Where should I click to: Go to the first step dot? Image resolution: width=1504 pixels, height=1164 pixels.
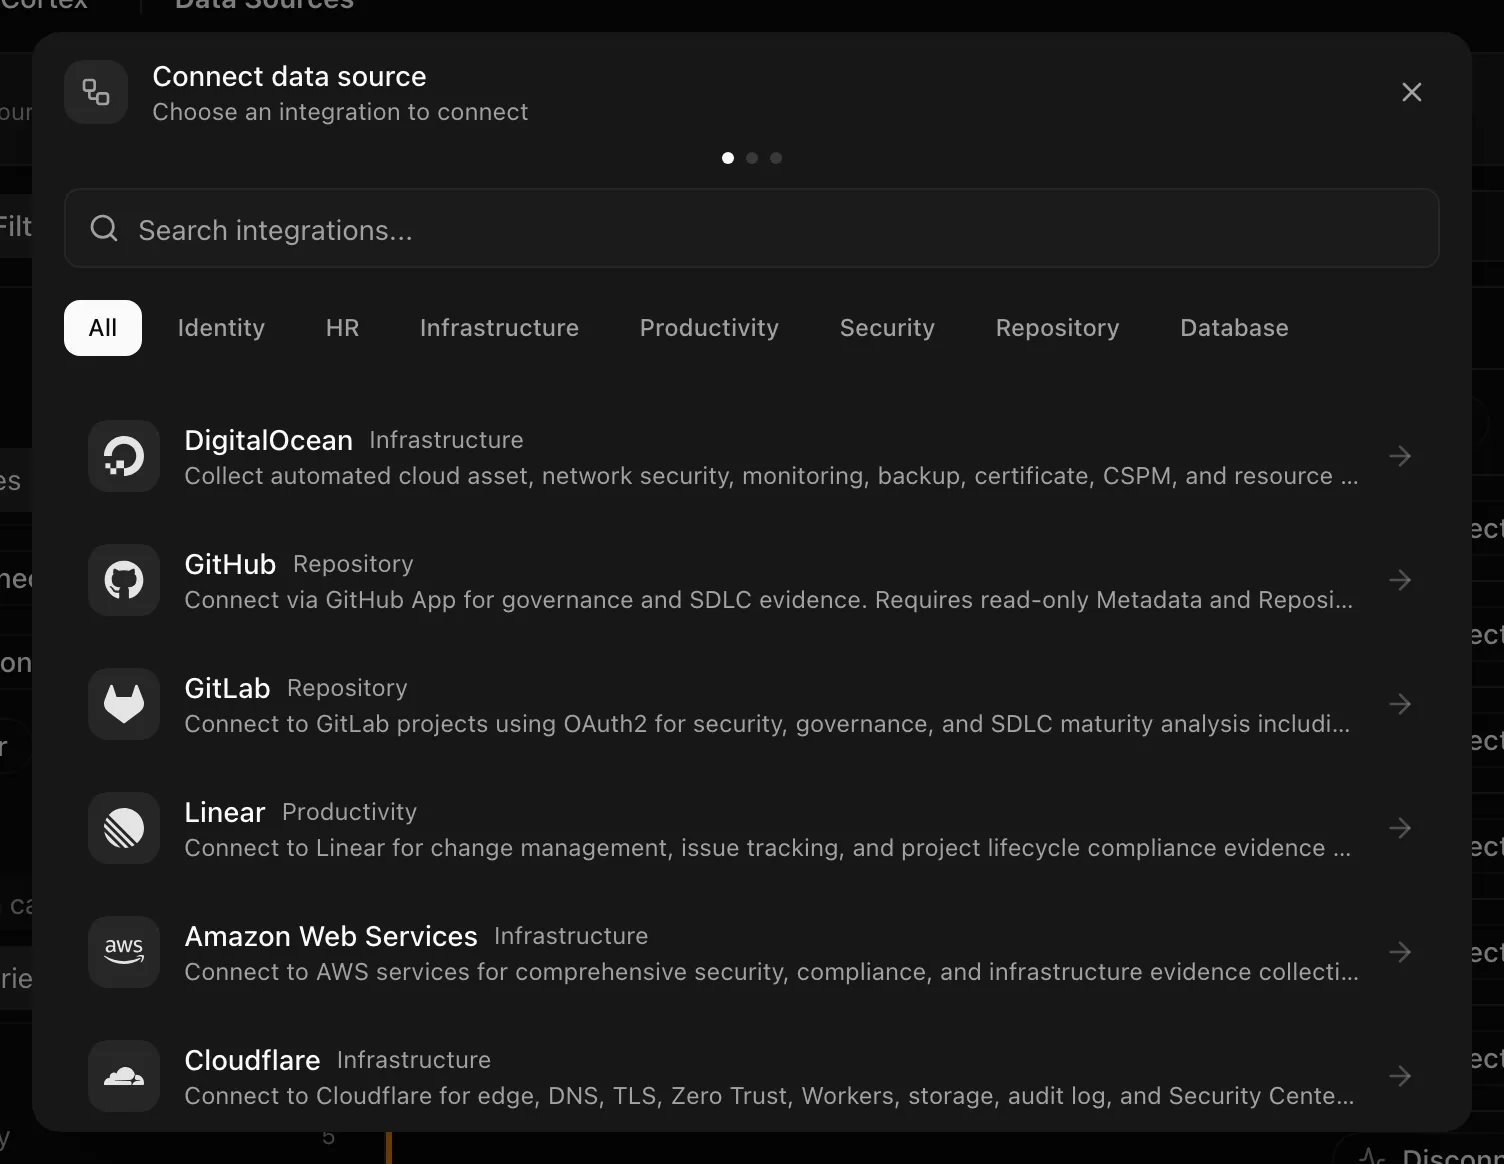coord(728,158)
